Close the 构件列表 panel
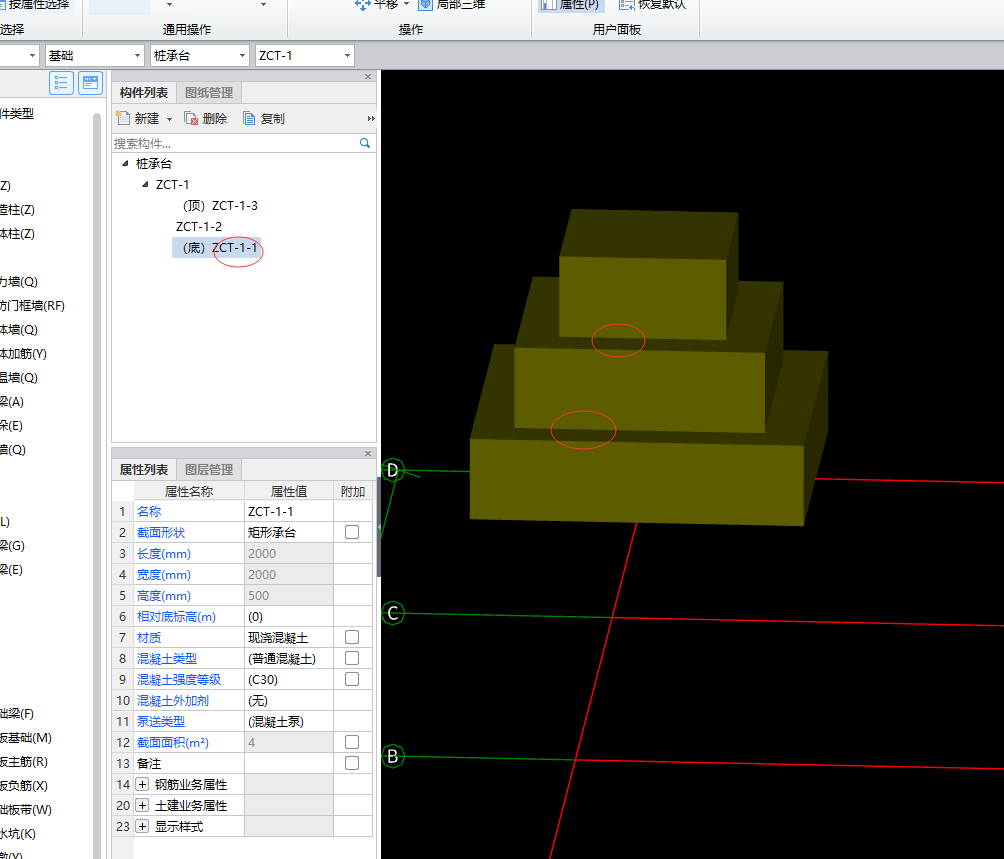 [x=368, y=77]
